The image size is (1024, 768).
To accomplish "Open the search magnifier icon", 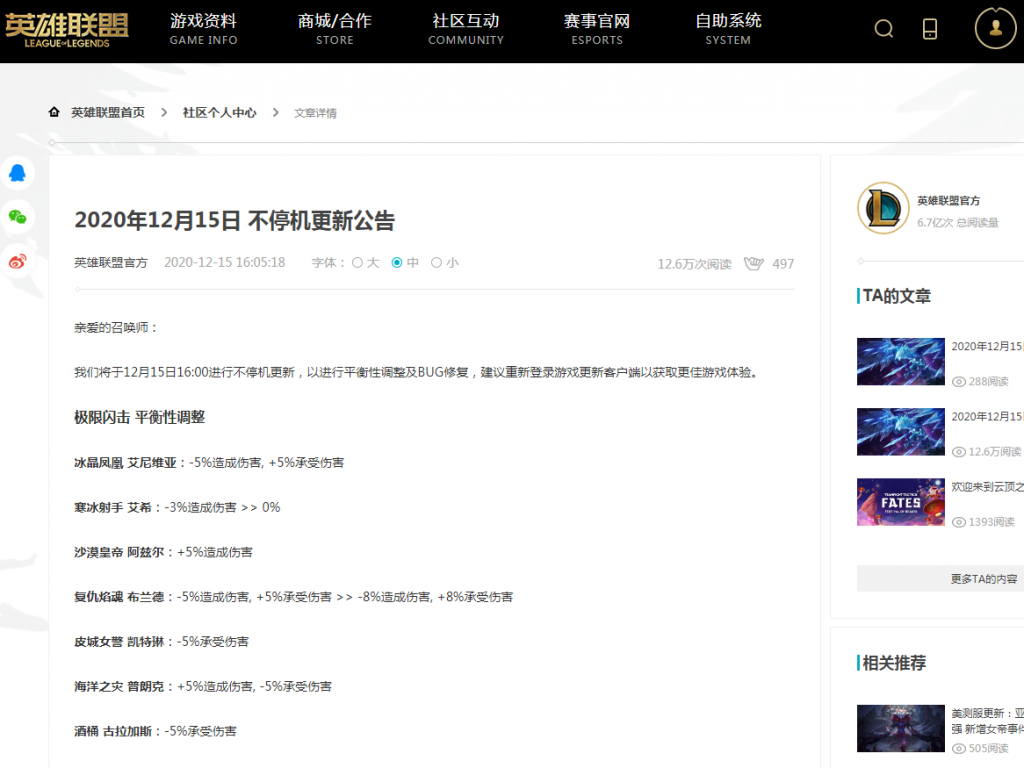I will [x=884, y=29].
